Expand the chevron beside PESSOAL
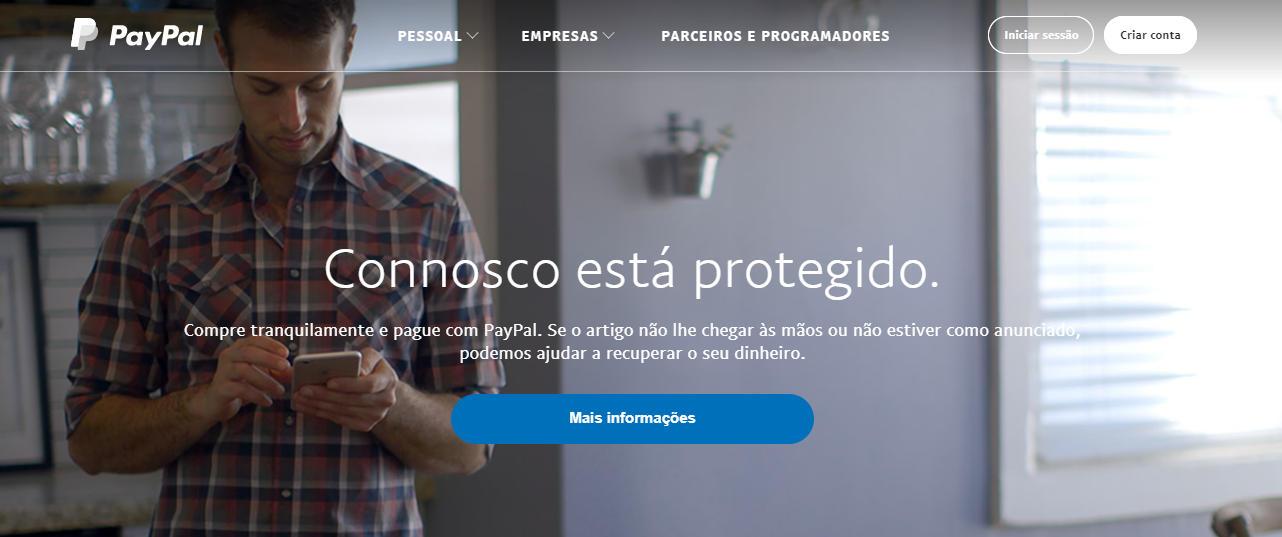Image resolution: width=1282 pixels, height=537 pixels. (472, 36)
